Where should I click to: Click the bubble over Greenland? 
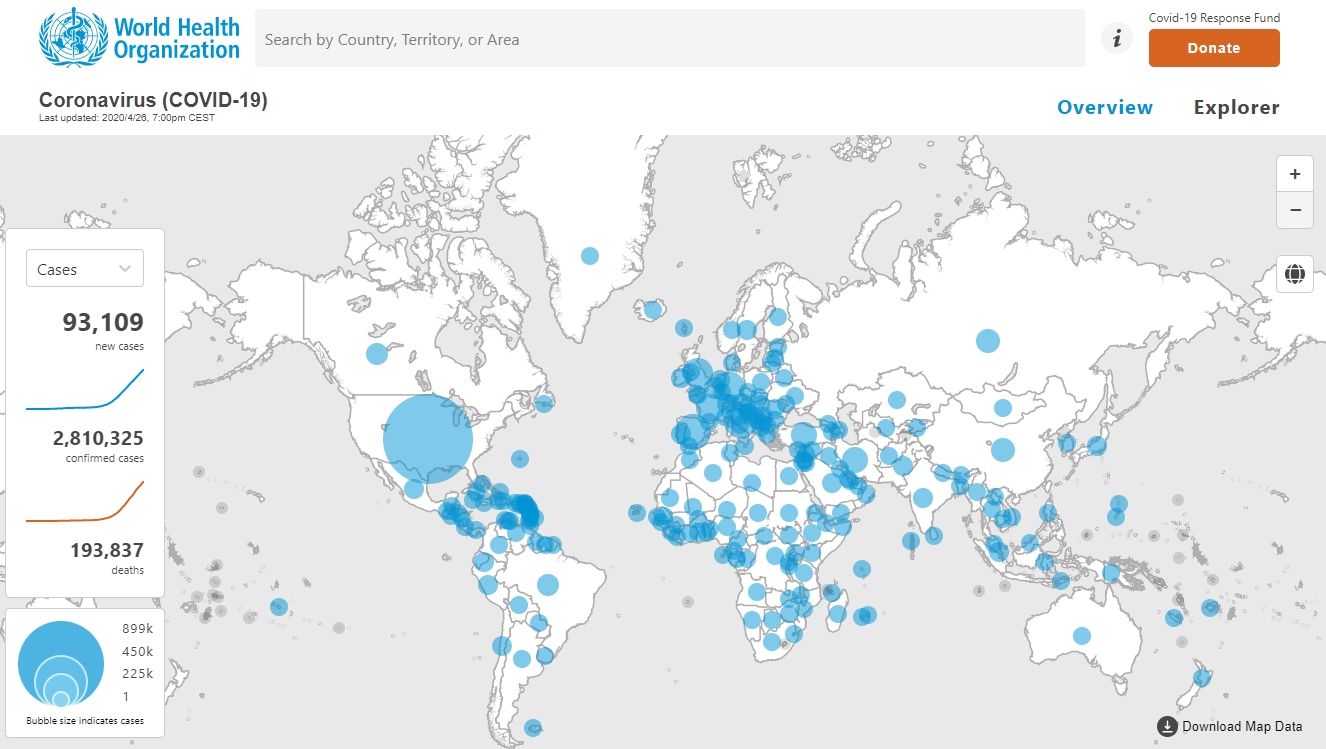590,256
